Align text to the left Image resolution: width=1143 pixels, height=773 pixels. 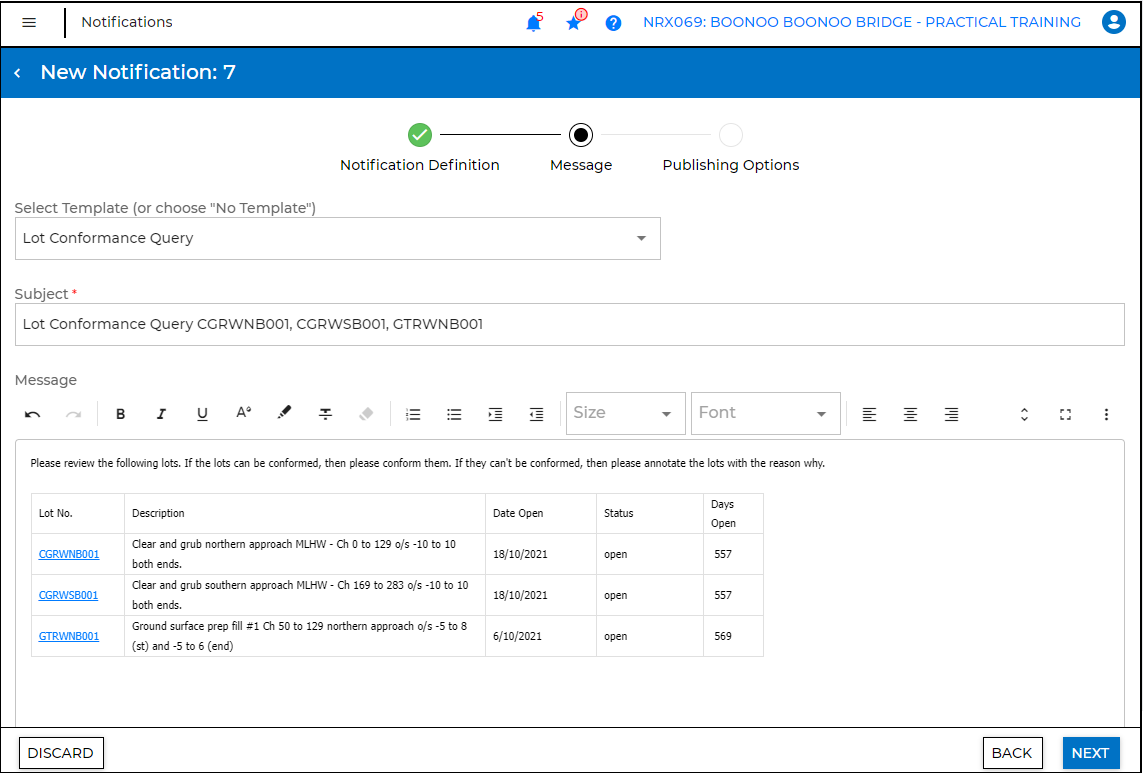(x=869, y=414)
